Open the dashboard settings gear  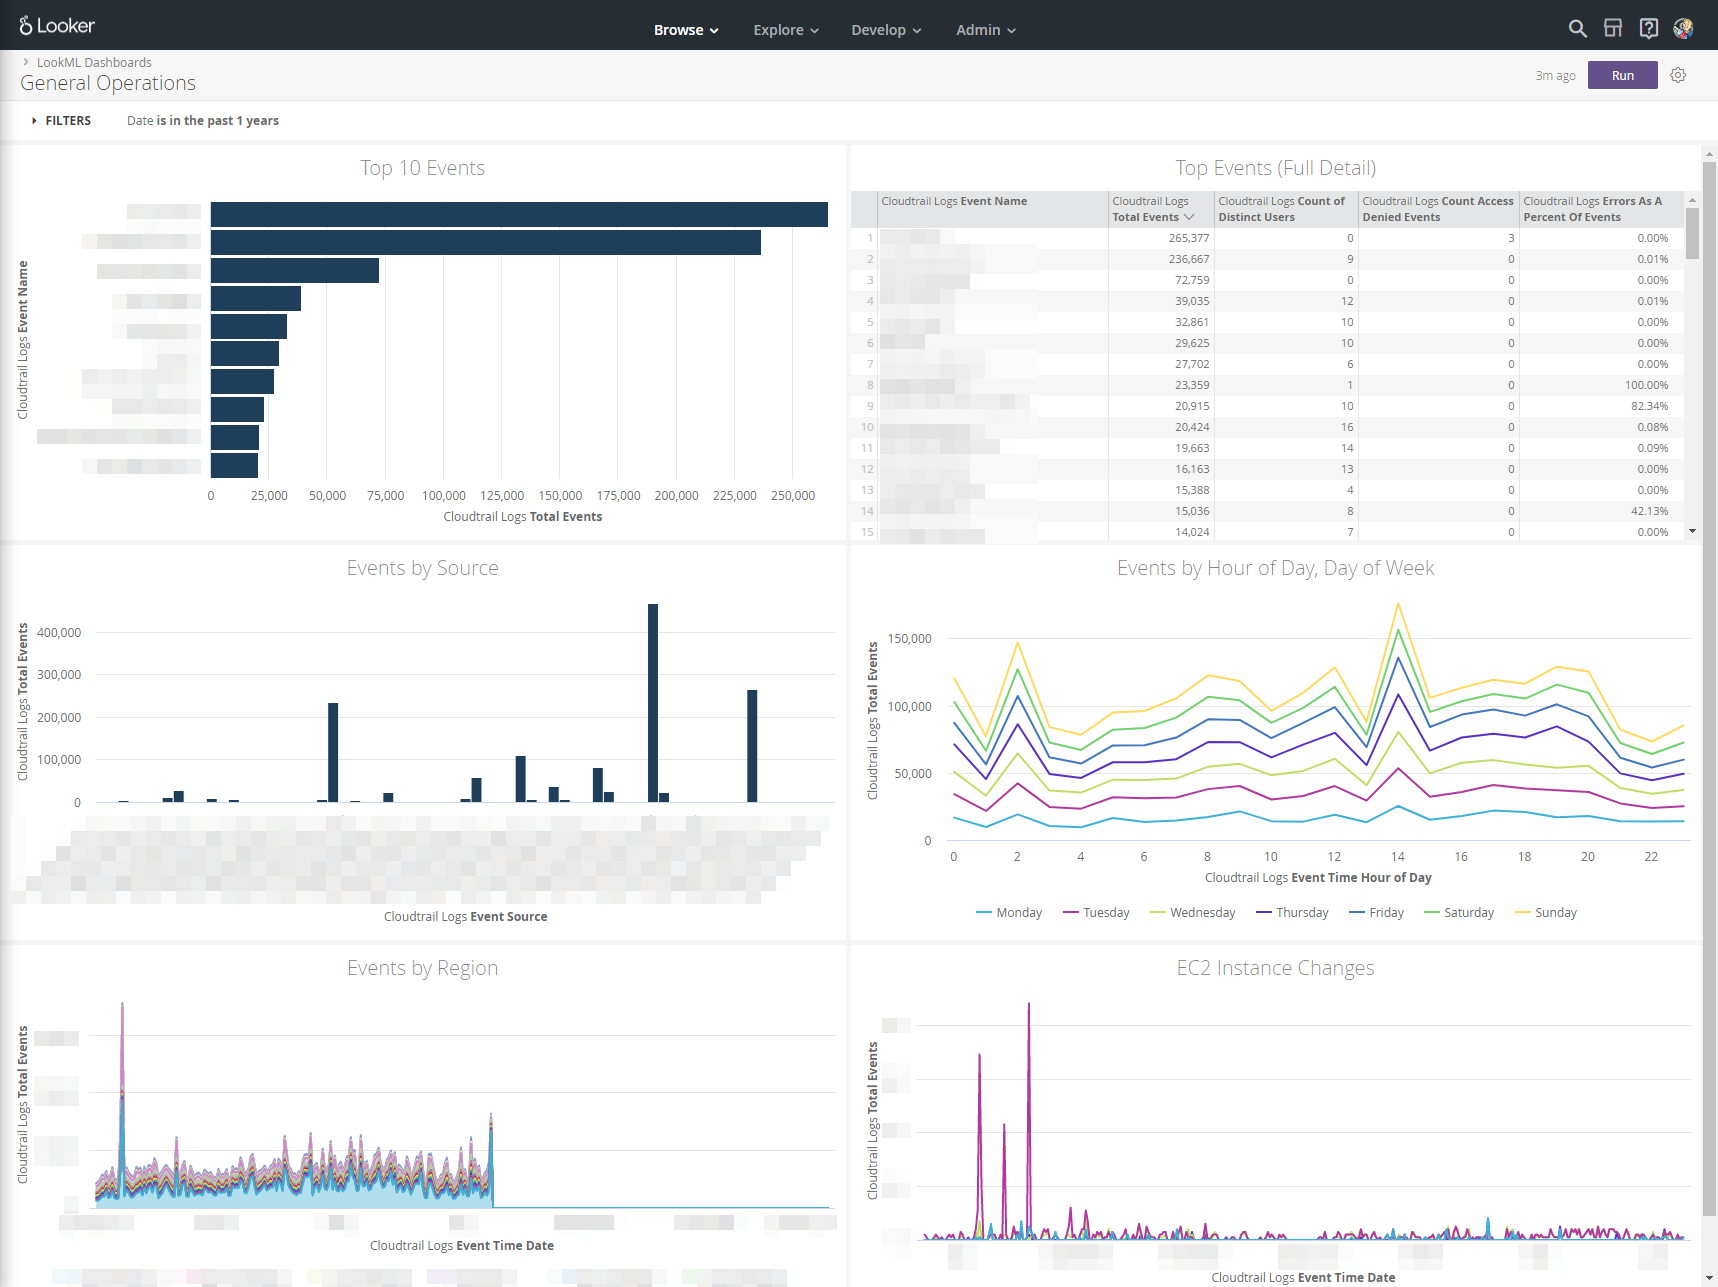[x=1678, y=75]
